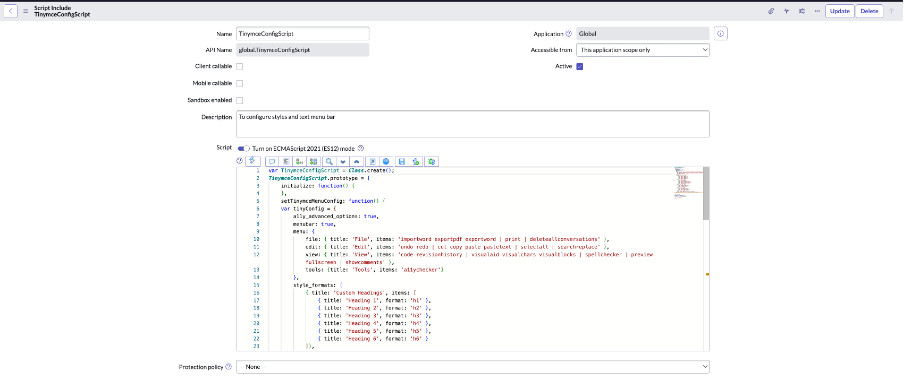
Task: Open editor help blue circle icon
Action: pyautogui.click(x=386, y=161)
